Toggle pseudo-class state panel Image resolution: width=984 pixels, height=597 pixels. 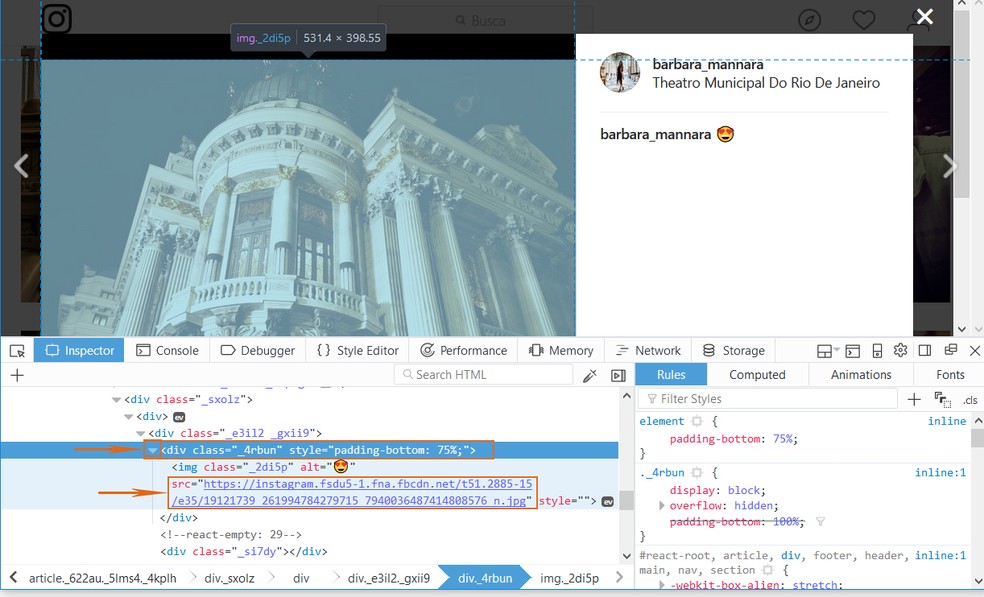click(x=941, y=399)
